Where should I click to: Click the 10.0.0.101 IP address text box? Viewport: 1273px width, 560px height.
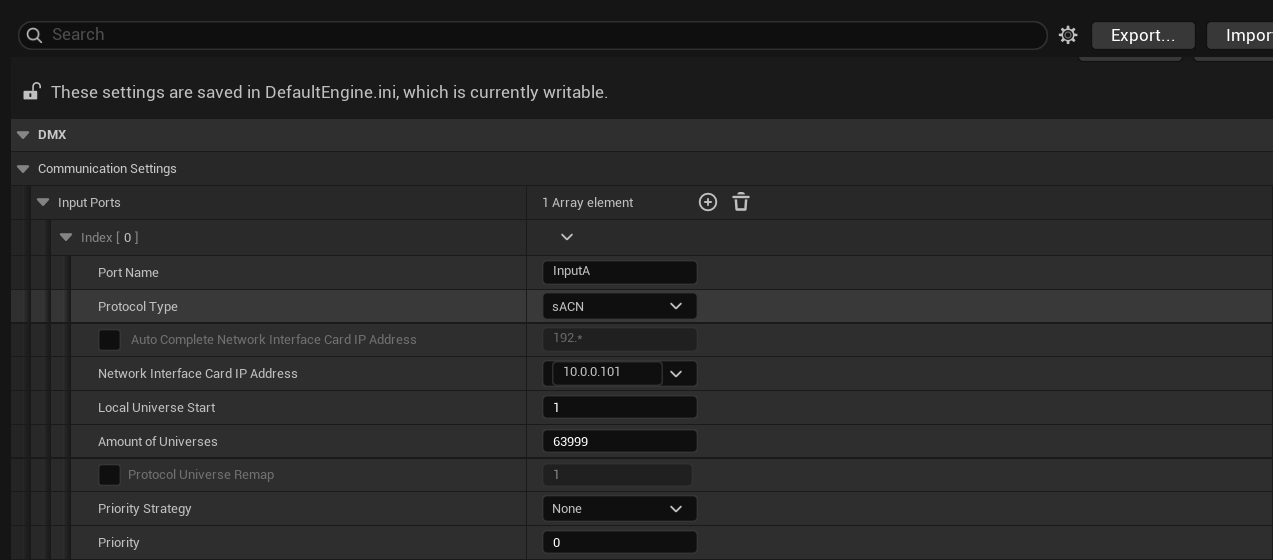[606, 372]
